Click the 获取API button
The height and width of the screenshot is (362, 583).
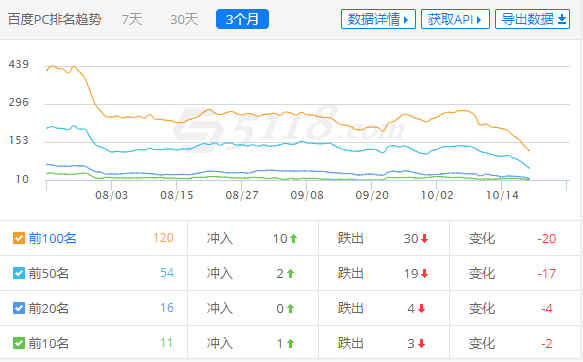click(455, 19)
